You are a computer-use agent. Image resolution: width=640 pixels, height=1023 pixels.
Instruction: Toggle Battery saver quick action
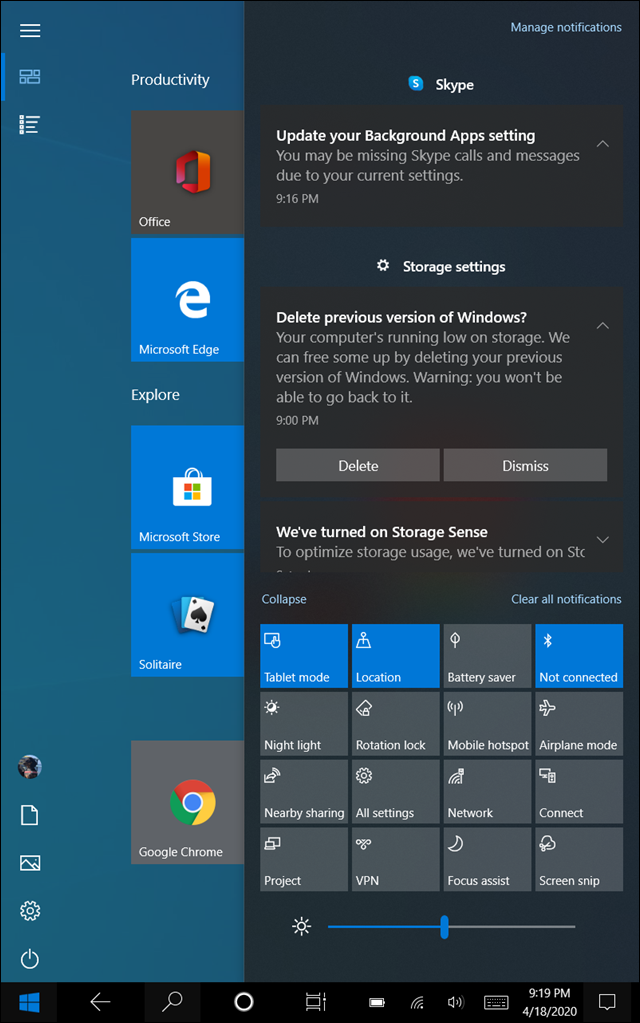click(x=487, y=656)
